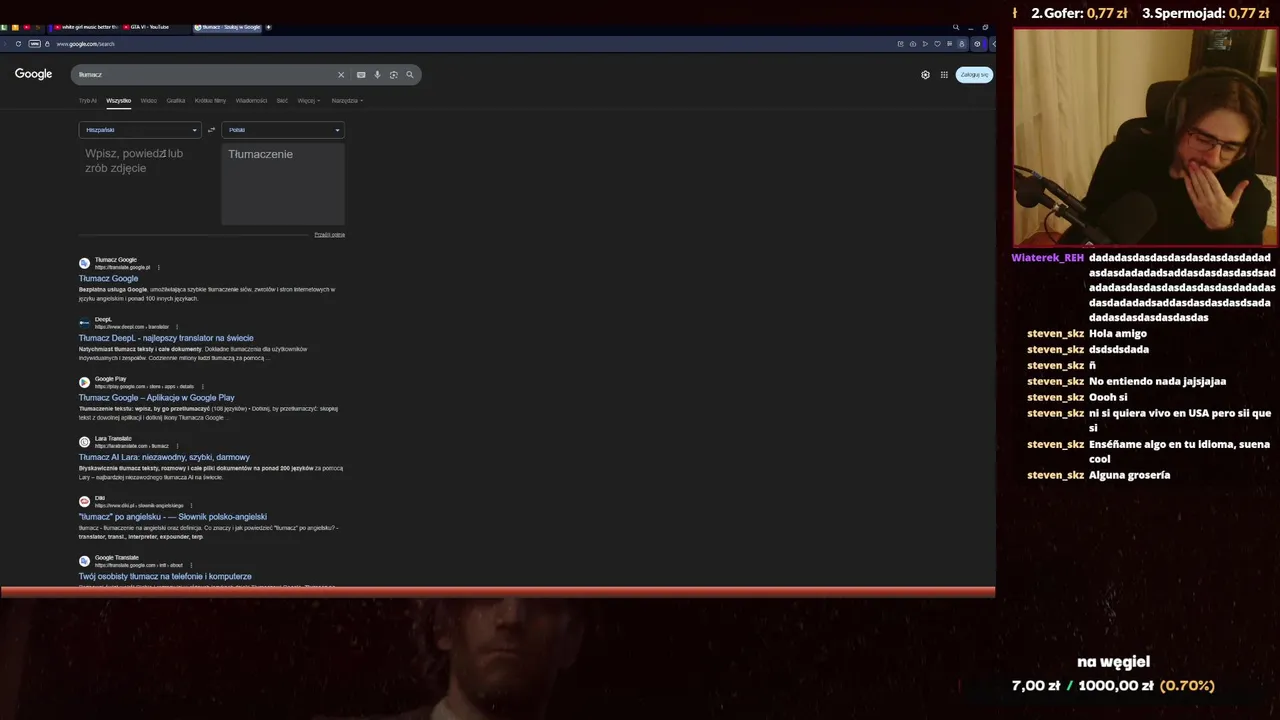Select the Wszystko results tab
This screenshot has width=1280, height=720.
118,100
